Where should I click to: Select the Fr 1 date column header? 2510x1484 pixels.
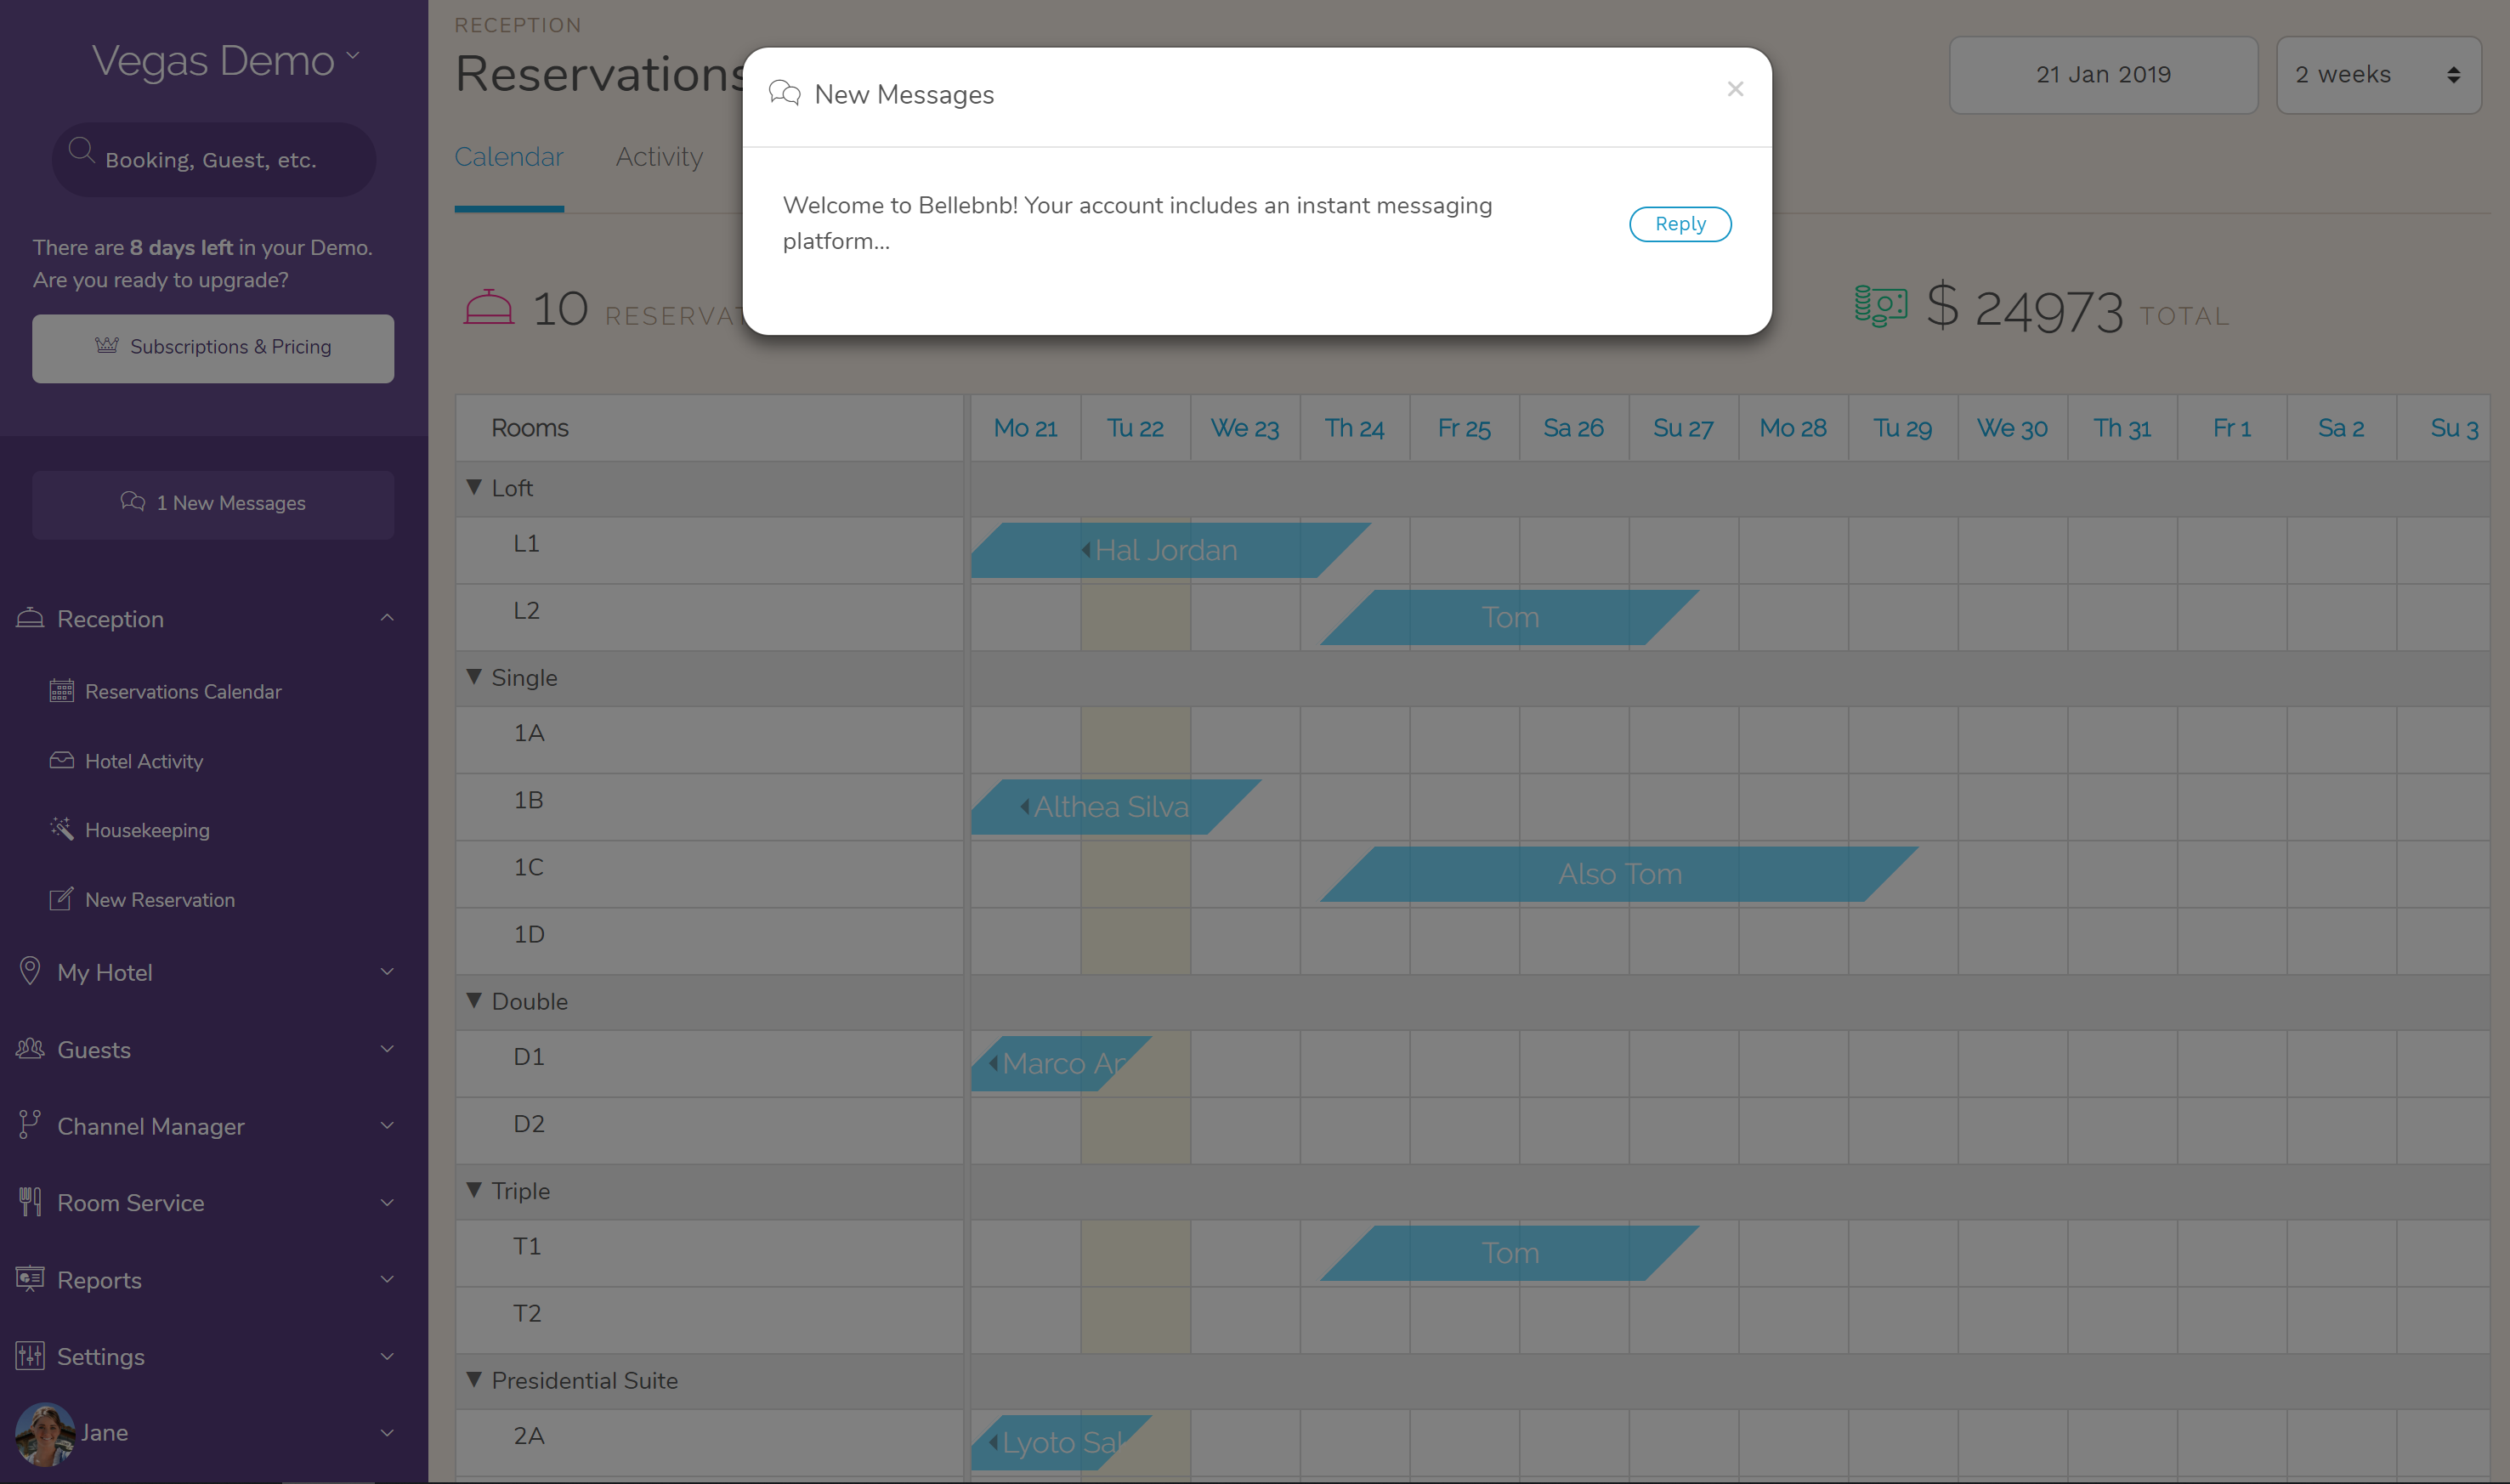click(2231, 428)
